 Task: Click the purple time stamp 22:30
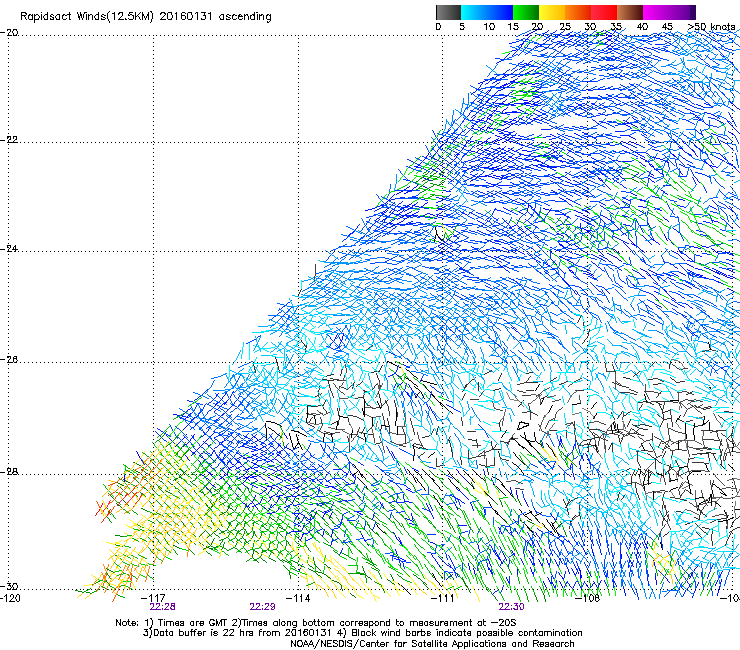(512, 607)
